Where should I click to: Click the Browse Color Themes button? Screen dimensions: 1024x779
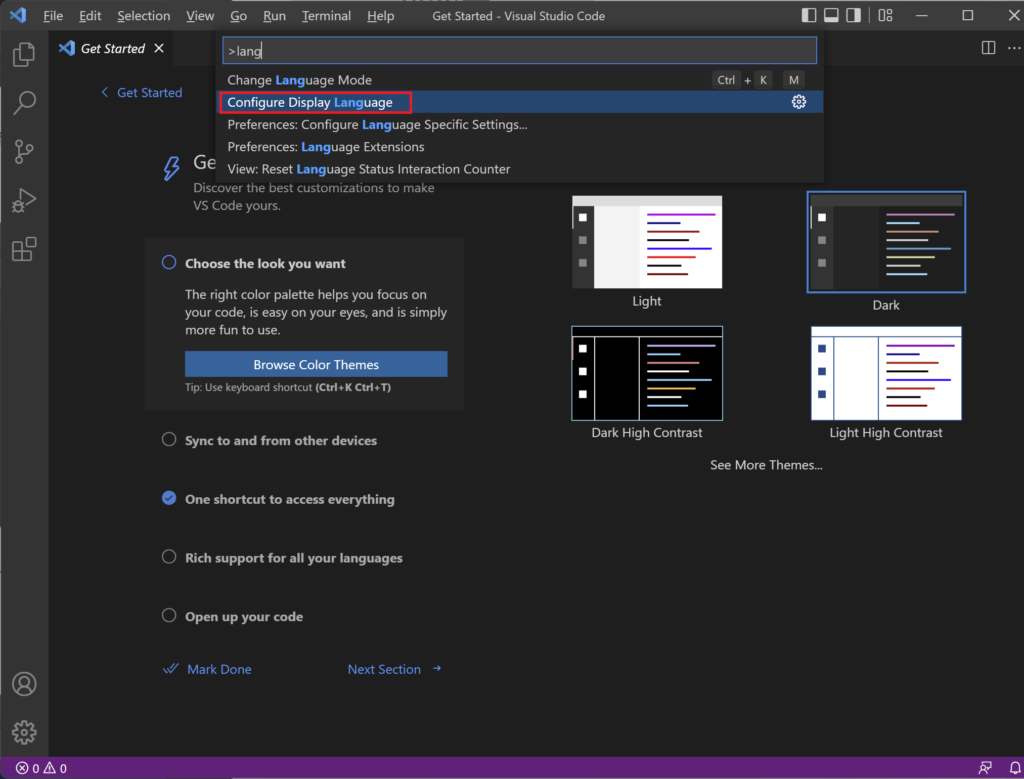[316, 364]
